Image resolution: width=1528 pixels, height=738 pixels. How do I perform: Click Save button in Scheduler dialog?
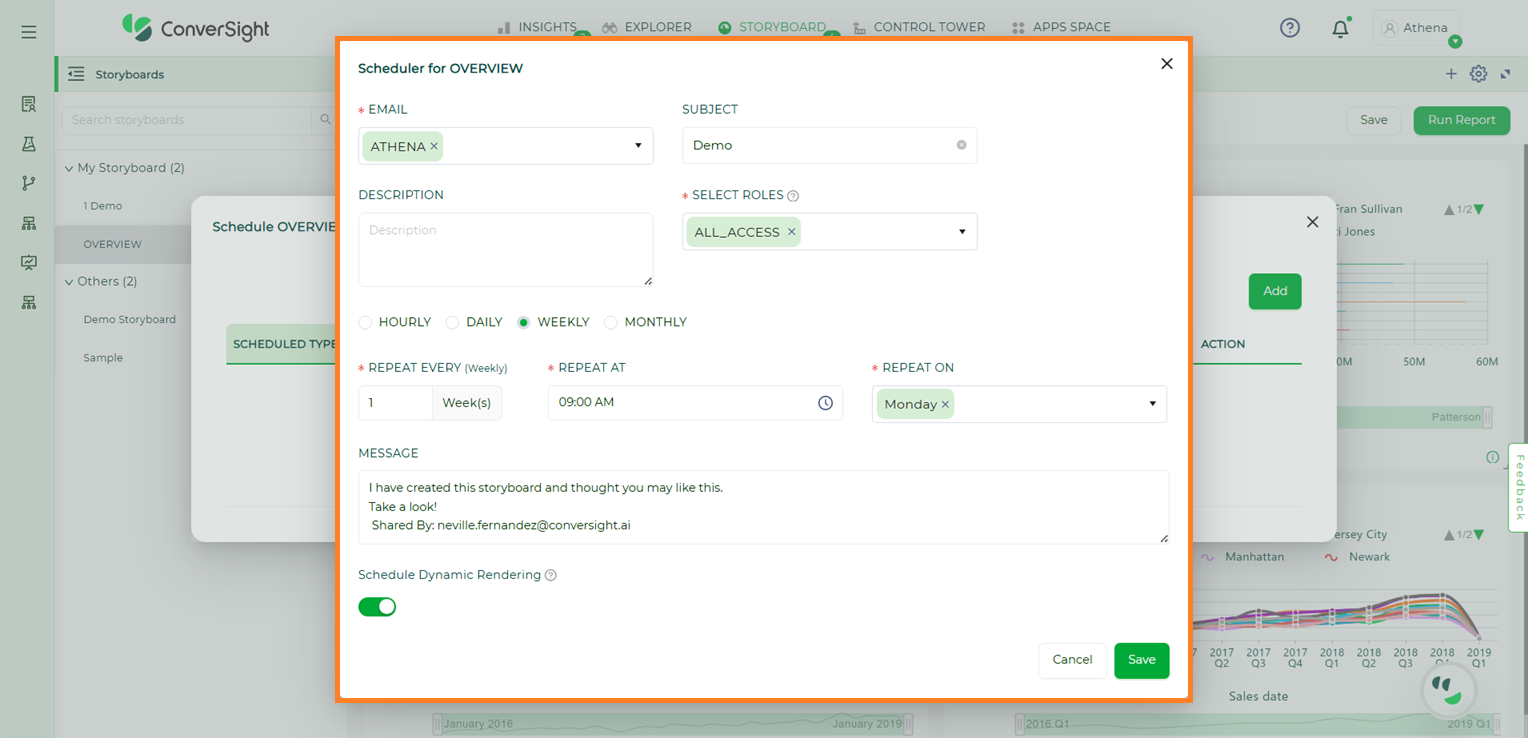coord(1142,660)
